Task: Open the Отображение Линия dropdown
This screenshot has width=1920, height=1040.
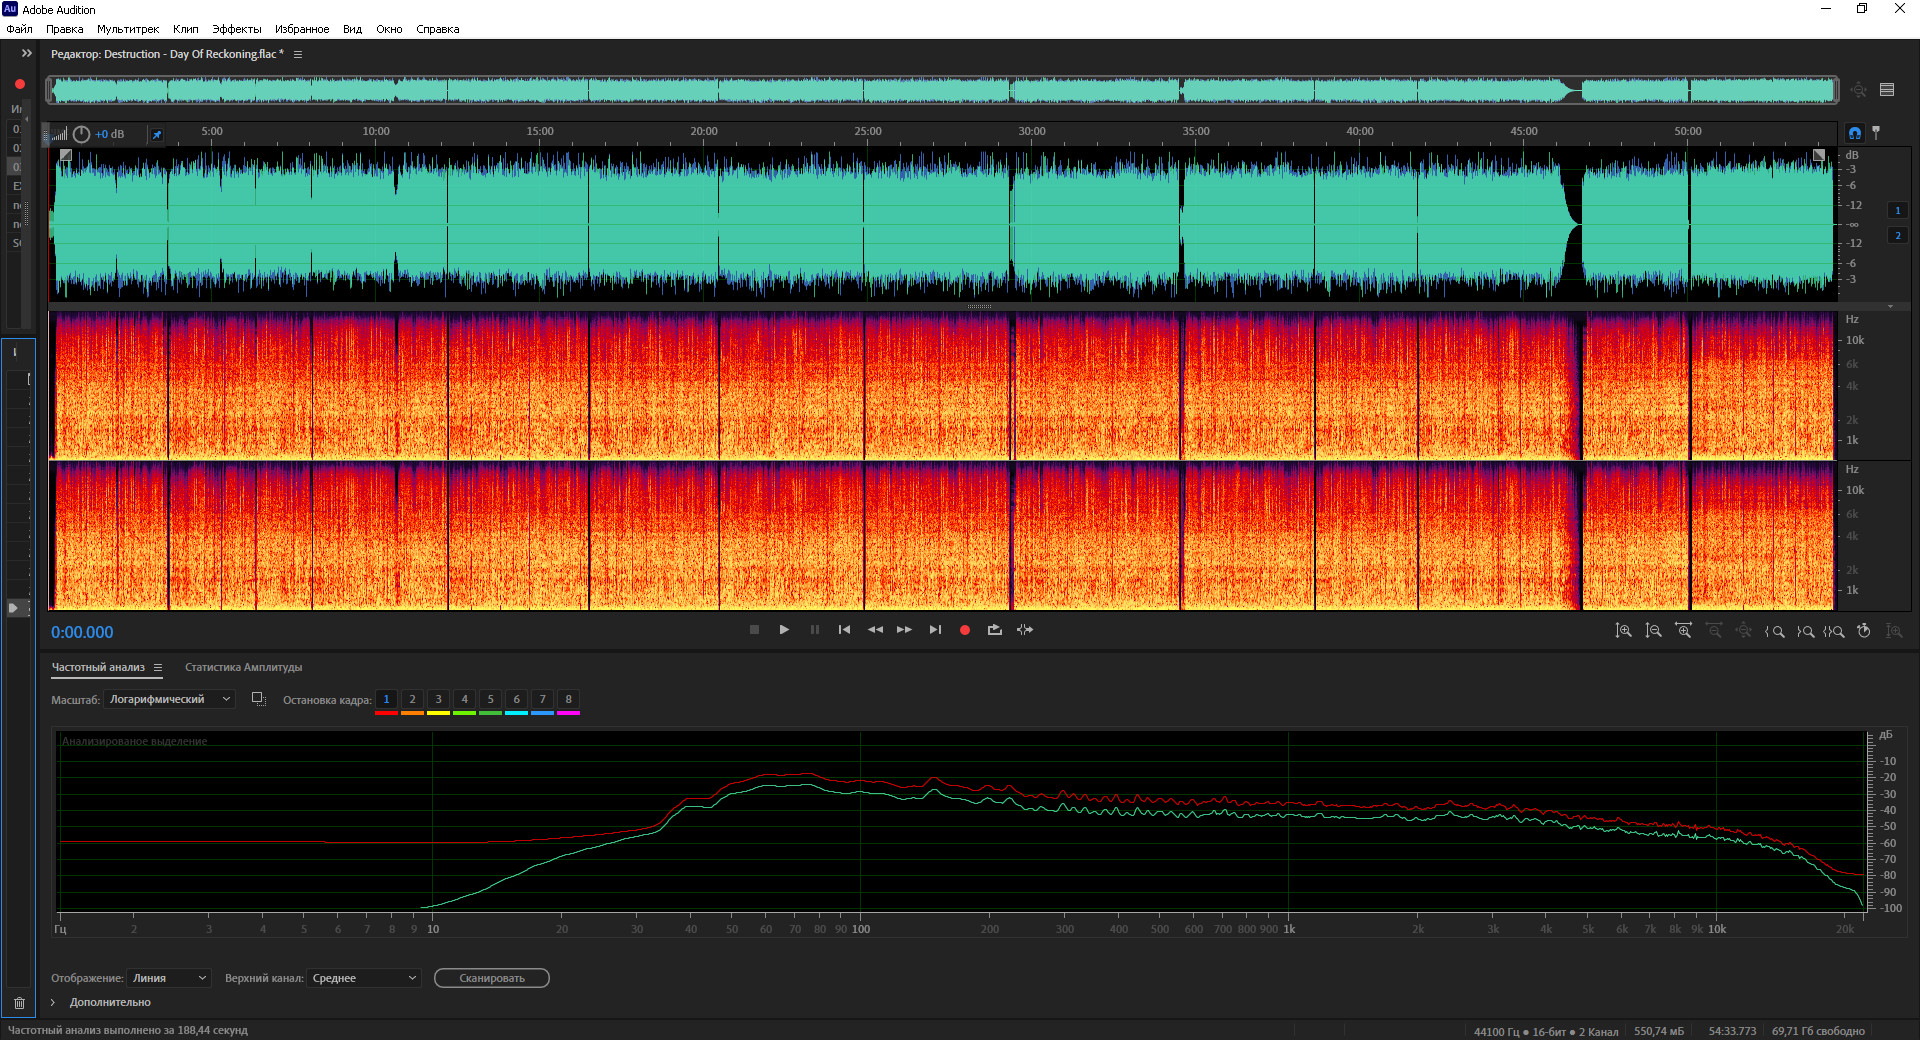Action: point(169,978)
